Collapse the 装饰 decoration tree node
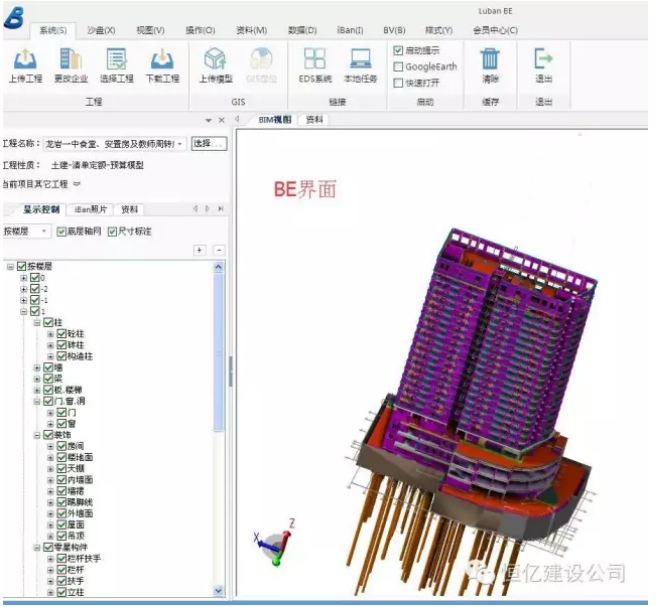Screen dimensions: 656x607 pos(37,435)
